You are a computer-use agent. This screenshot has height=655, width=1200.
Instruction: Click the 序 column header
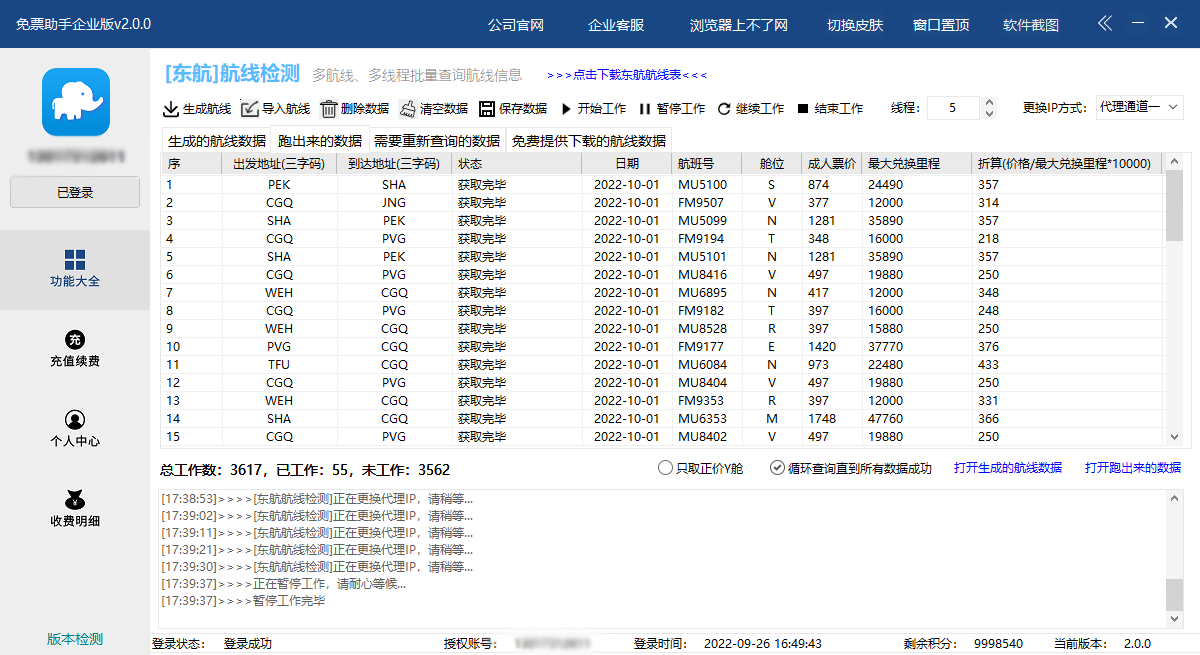tap(192, 164)
